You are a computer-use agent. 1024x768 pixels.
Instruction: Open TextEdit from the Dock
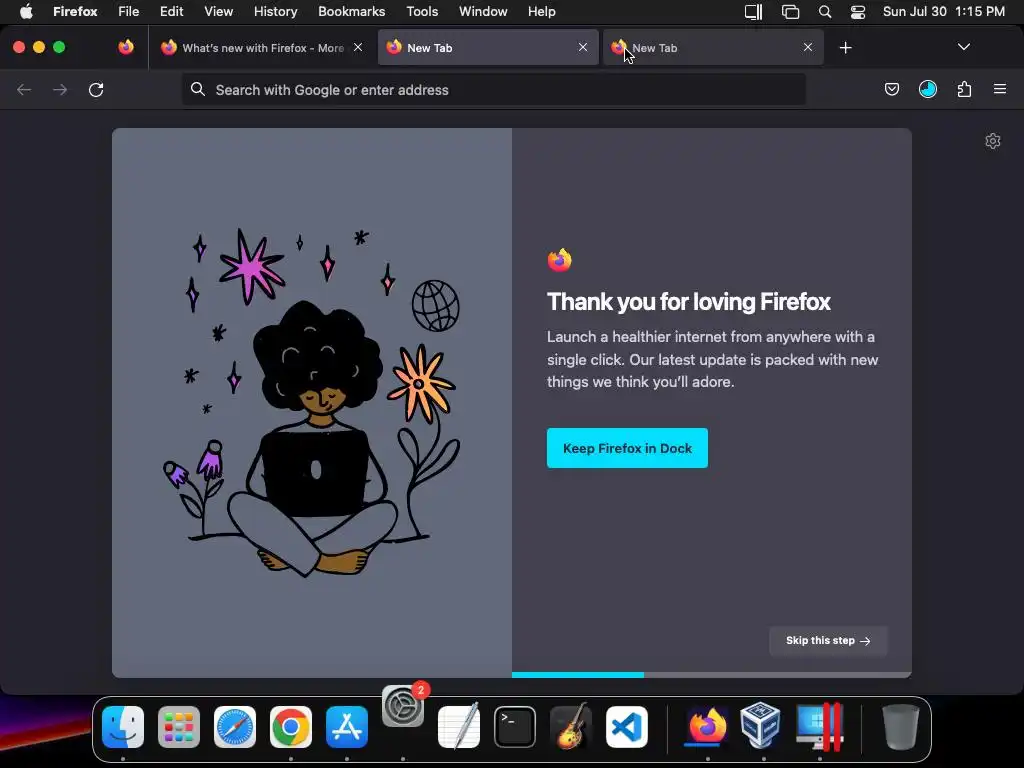click(458, 726)
